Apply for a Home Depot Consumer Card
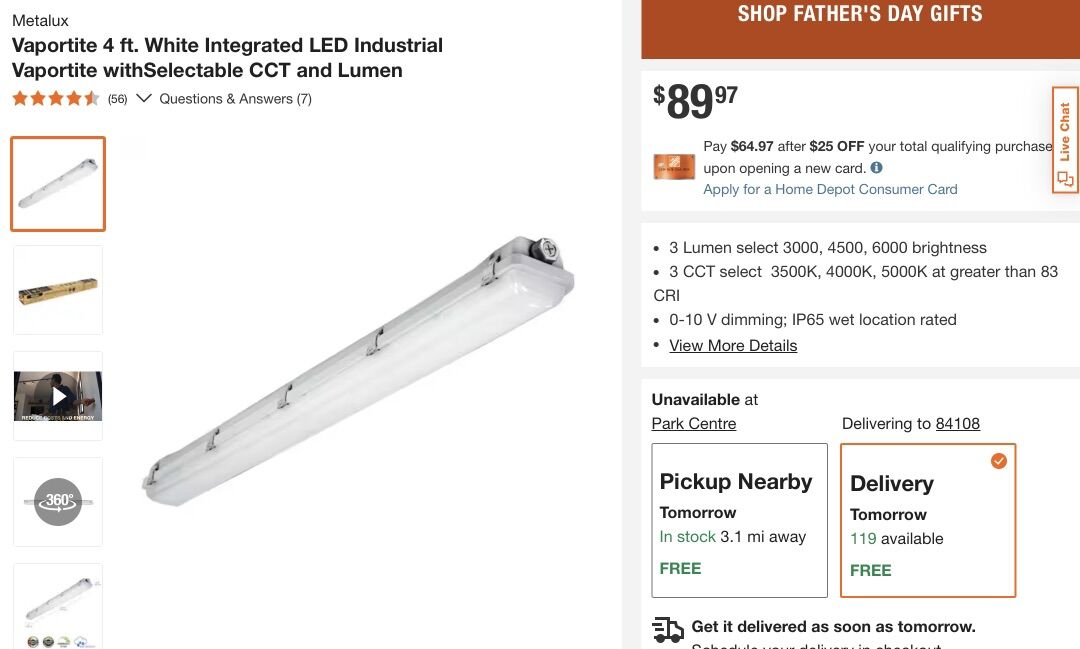 coord(829,189)
